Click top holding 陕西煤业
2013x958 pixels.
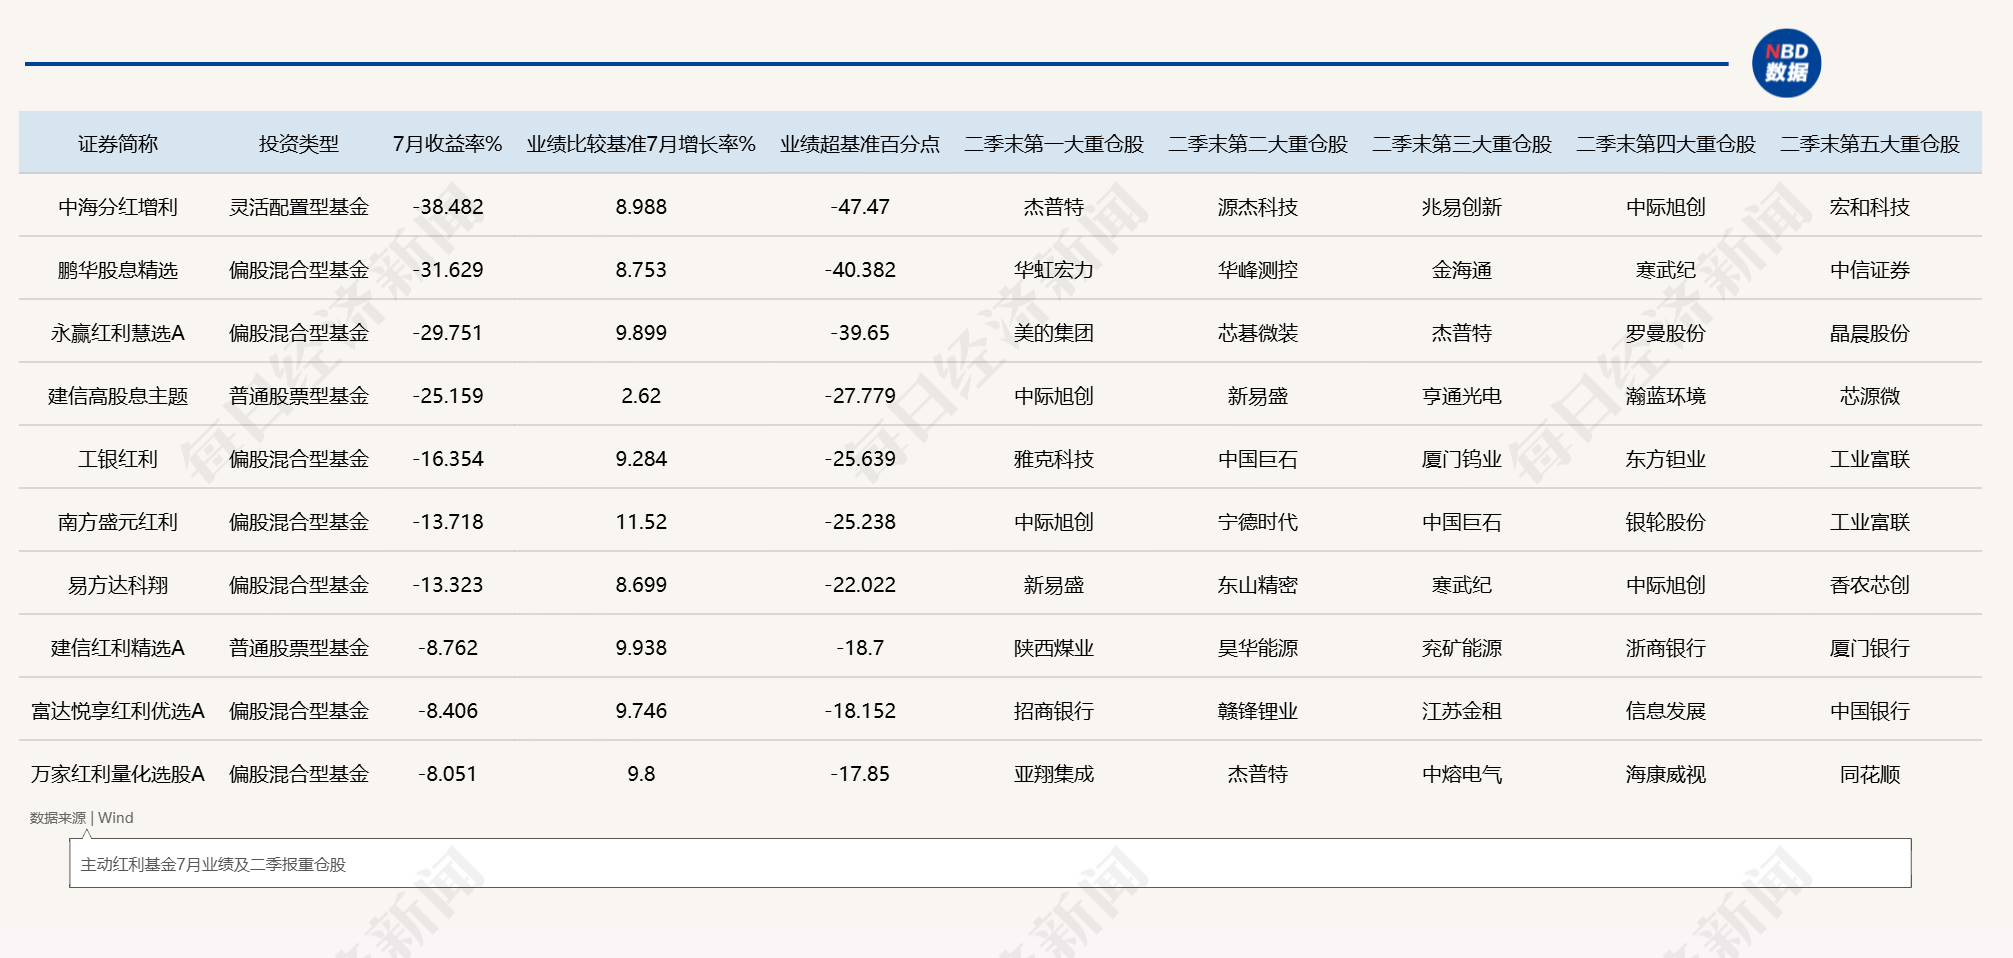(1054, 648)
